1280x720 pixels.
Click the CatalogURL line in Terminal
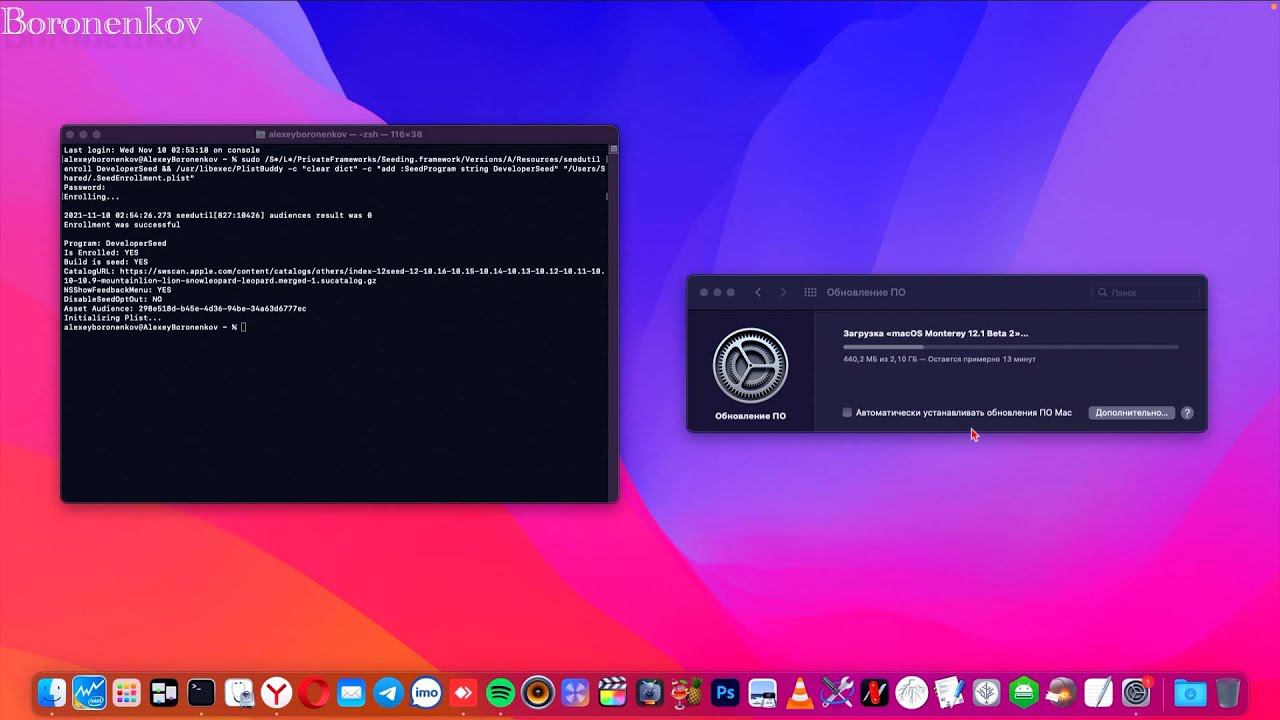pyautogui.click(x=334, y=275)
